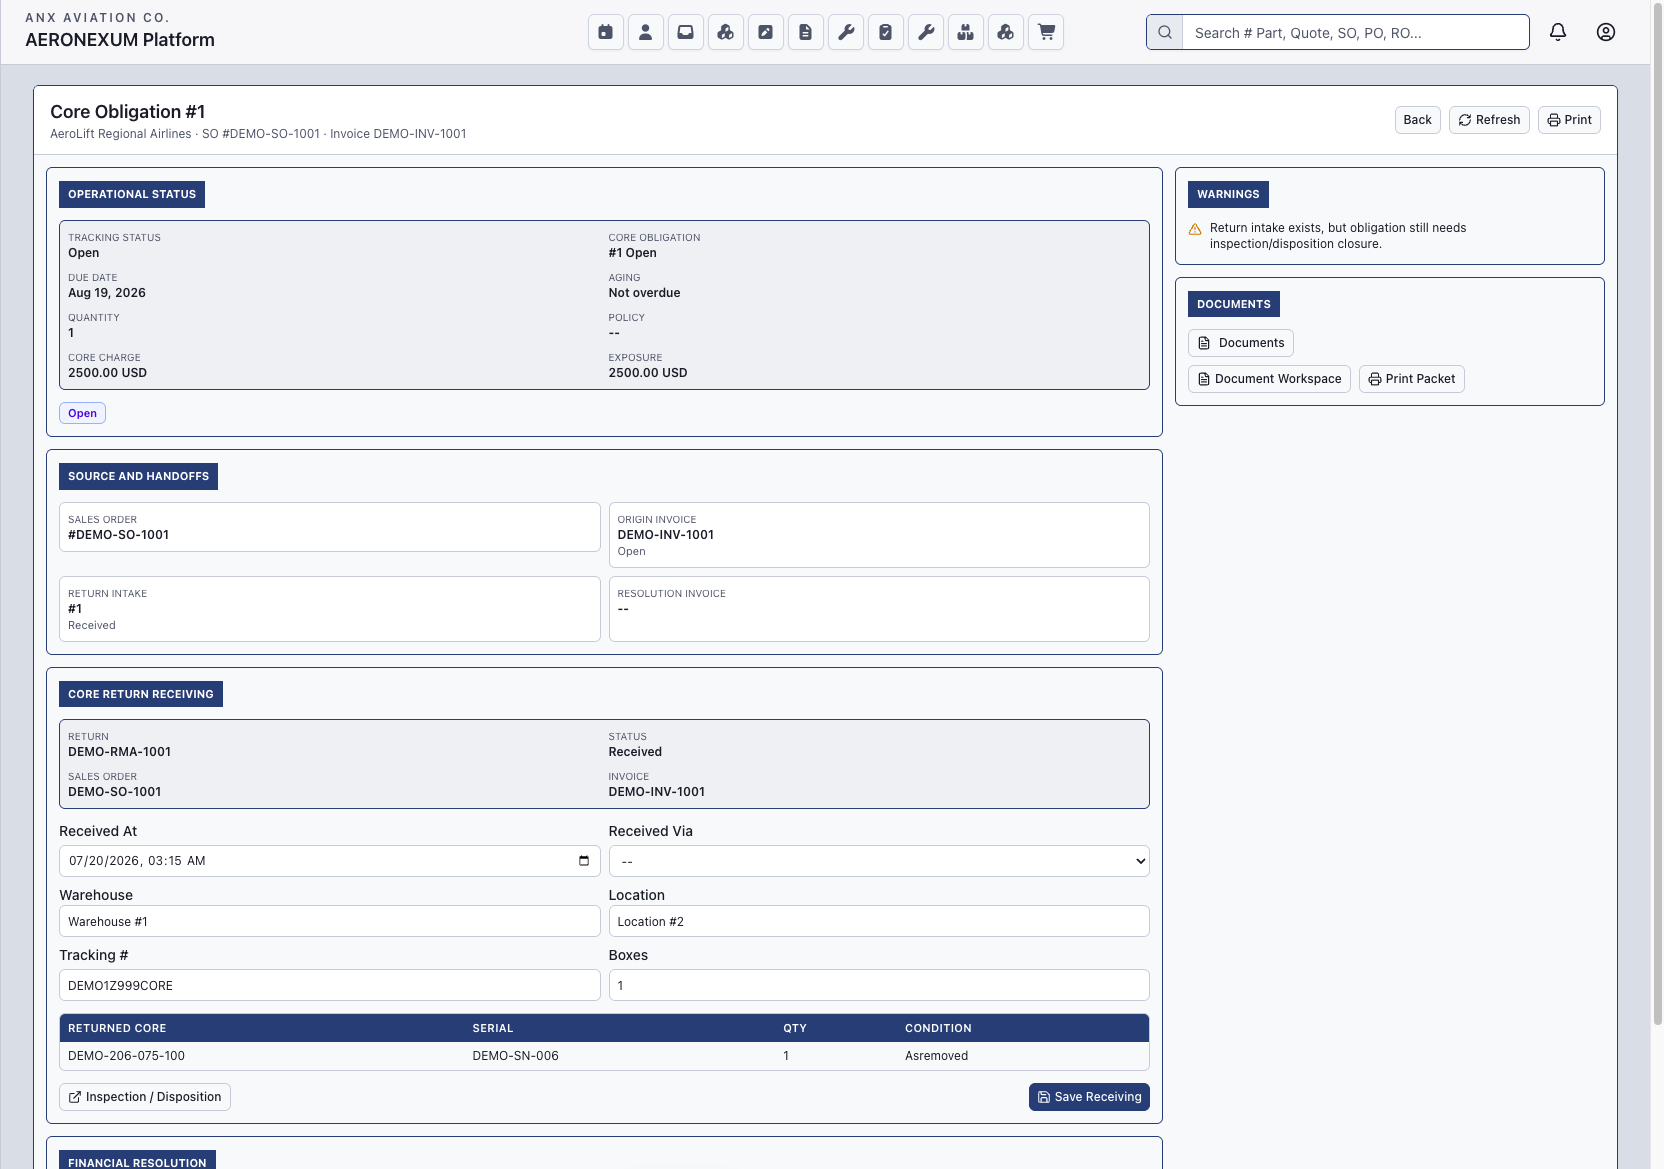Screen dimensions: 1664x1169
Task: Open the calendar icon in top toolbar
Action: (606, 32)
